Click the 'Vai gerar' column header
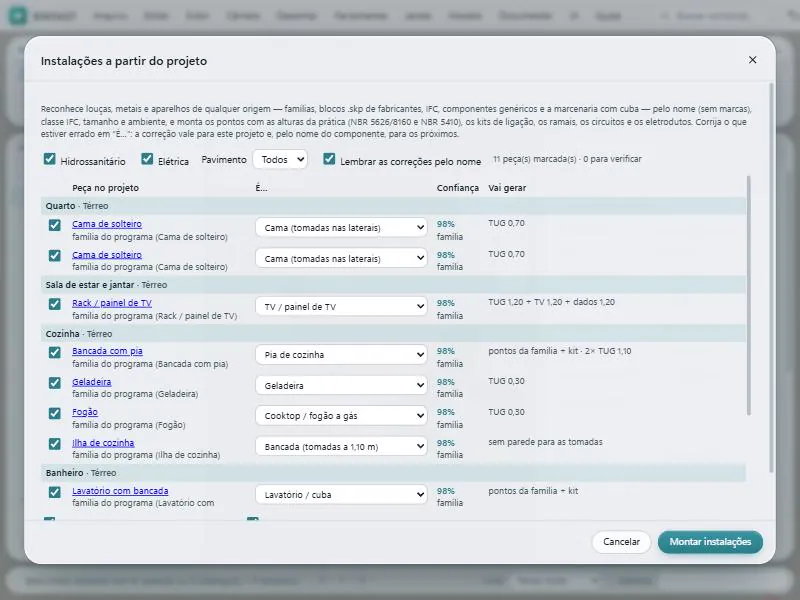 pyautogui.click(x=507, y=188)
